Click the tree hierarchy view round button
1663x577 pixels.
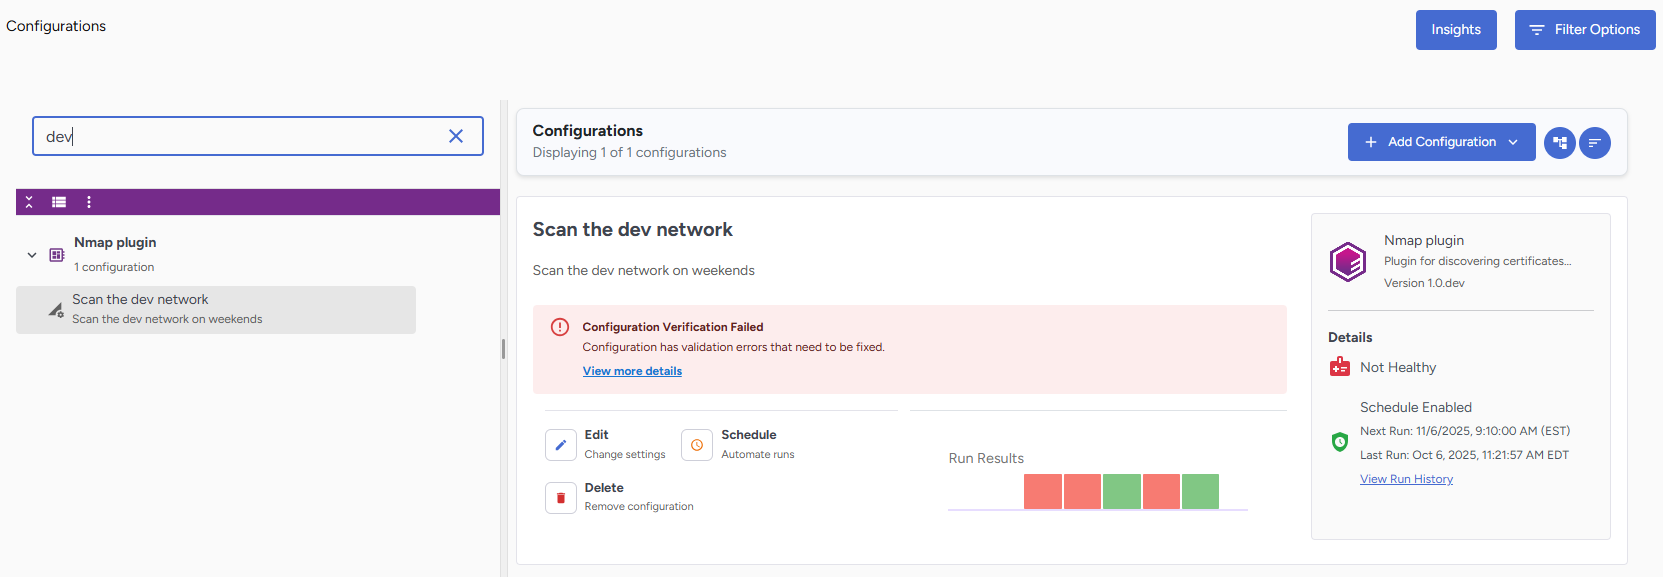tap(1559, 143)
